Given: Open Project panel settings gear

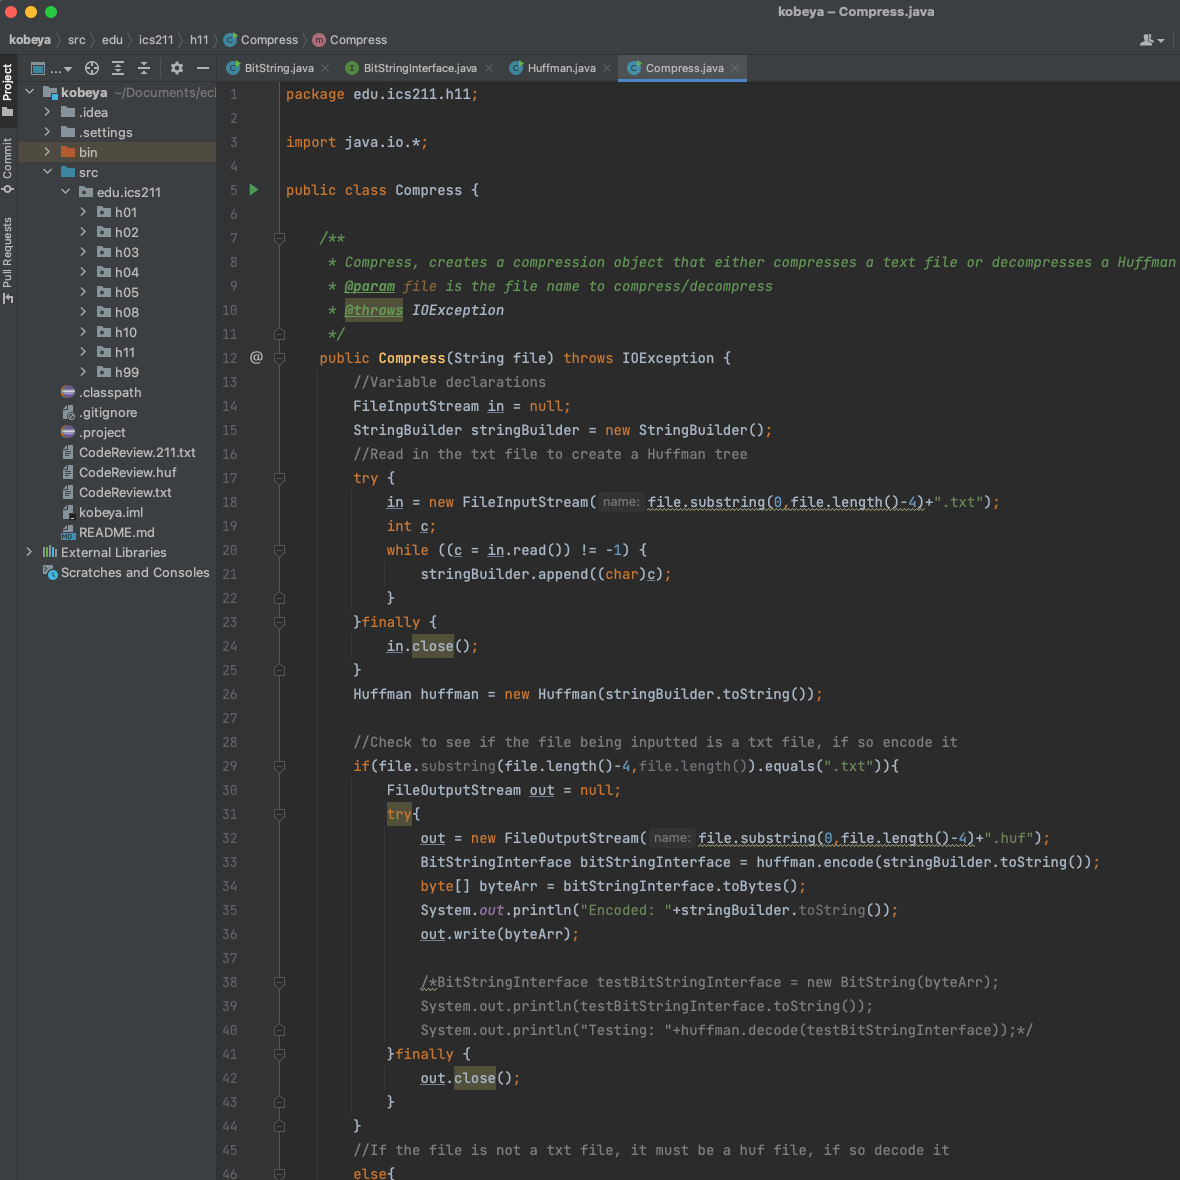Looking at the screenshot, I should click(177, 68).
